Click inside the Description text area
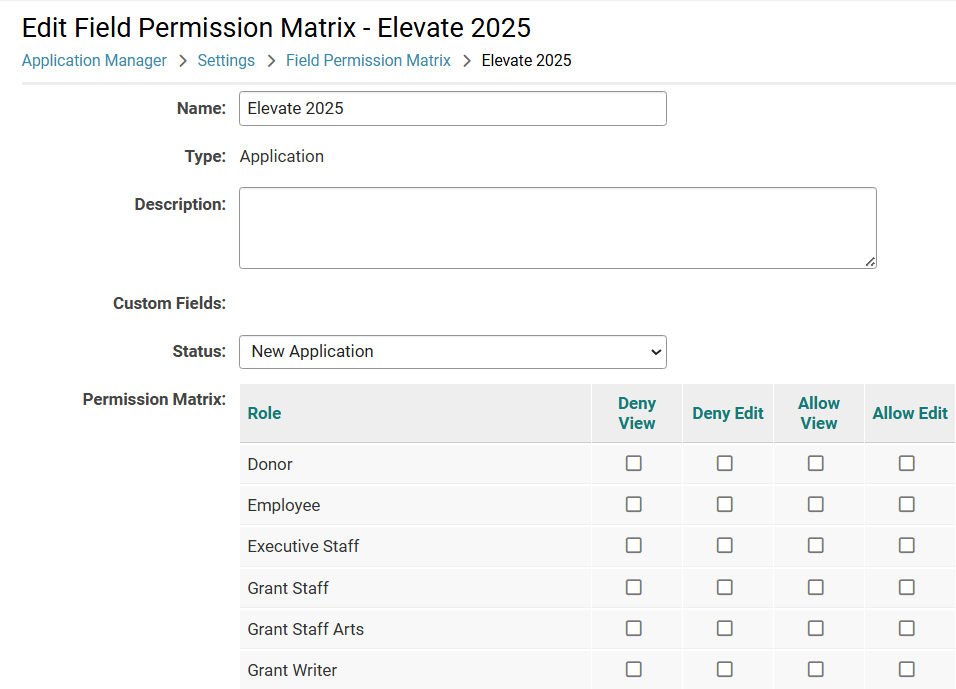This screenshot has height=689, width=956. [x=557, y=228]
